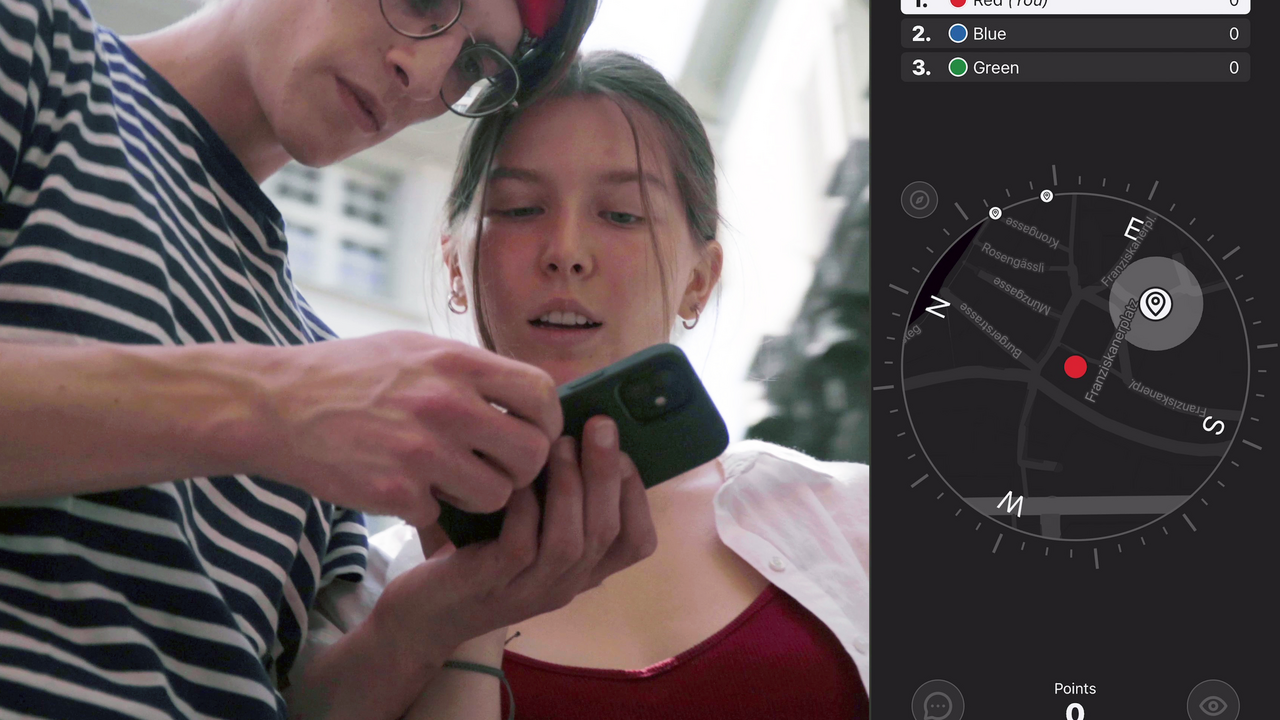Tap the large location pin on map
The width and height of the screenshot is (1280, 720).
coord(1156,303)
